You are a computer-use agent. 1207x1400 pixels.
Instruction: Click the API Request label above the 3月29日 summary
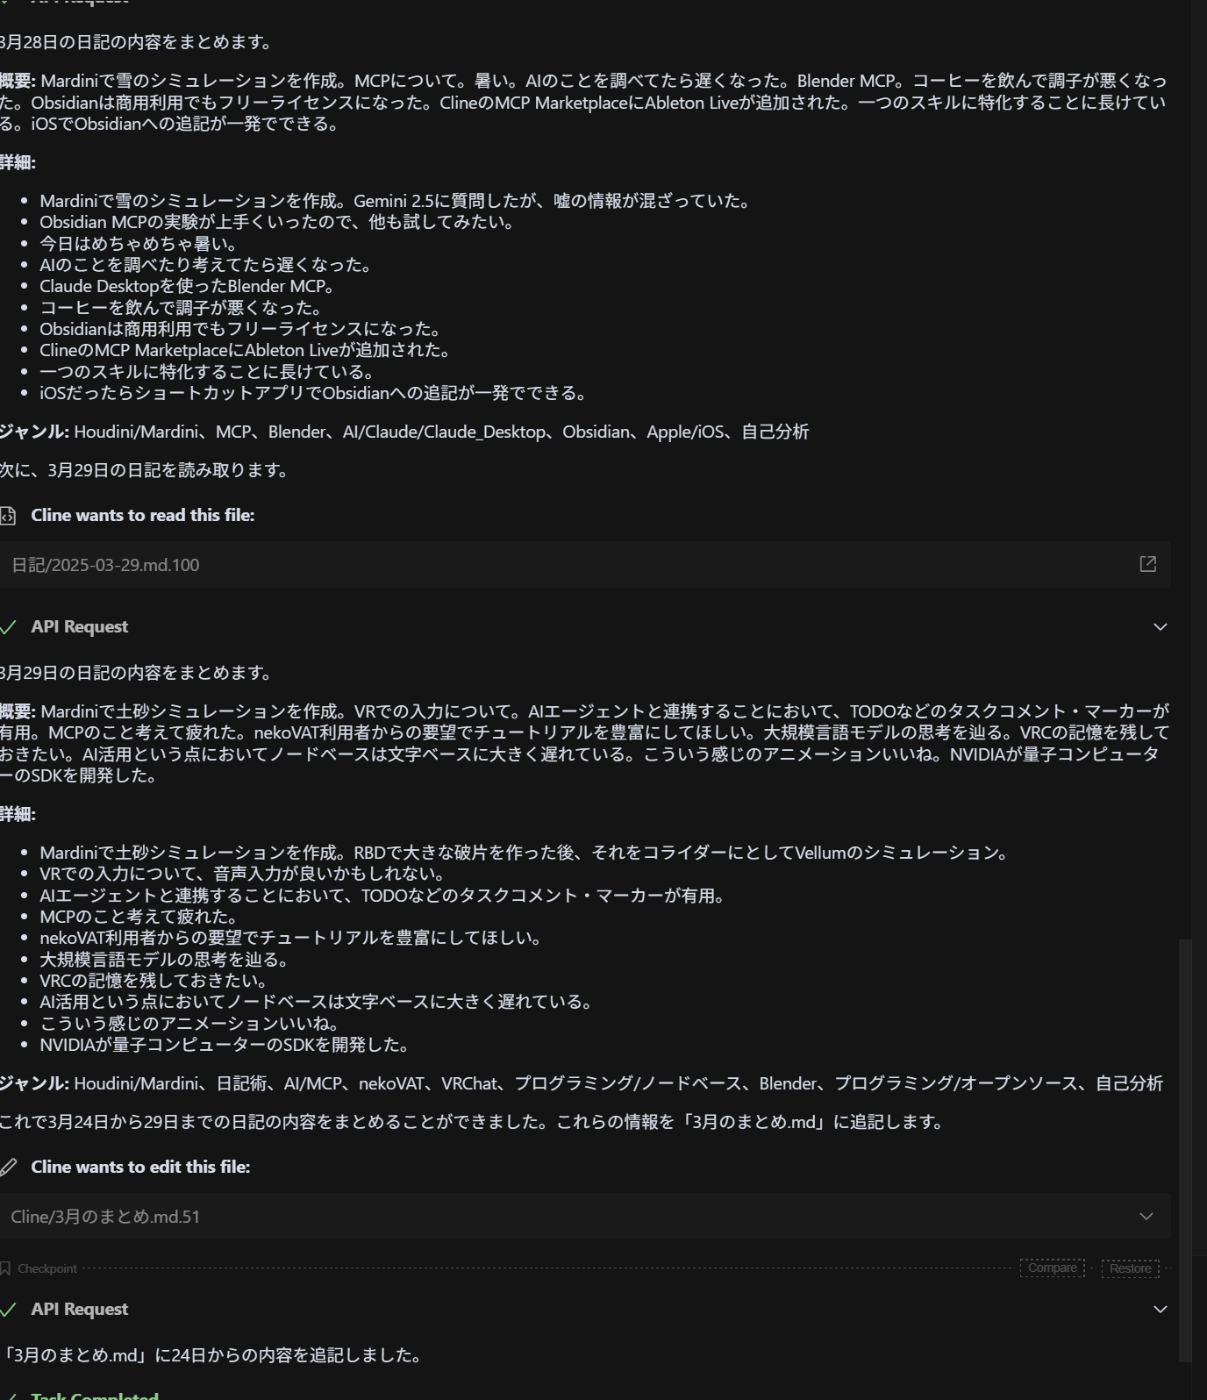pyautogui.click(x=79, y=627)
